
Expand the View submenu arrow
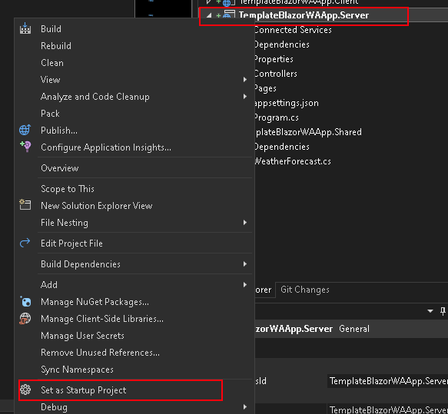[245, 80]
